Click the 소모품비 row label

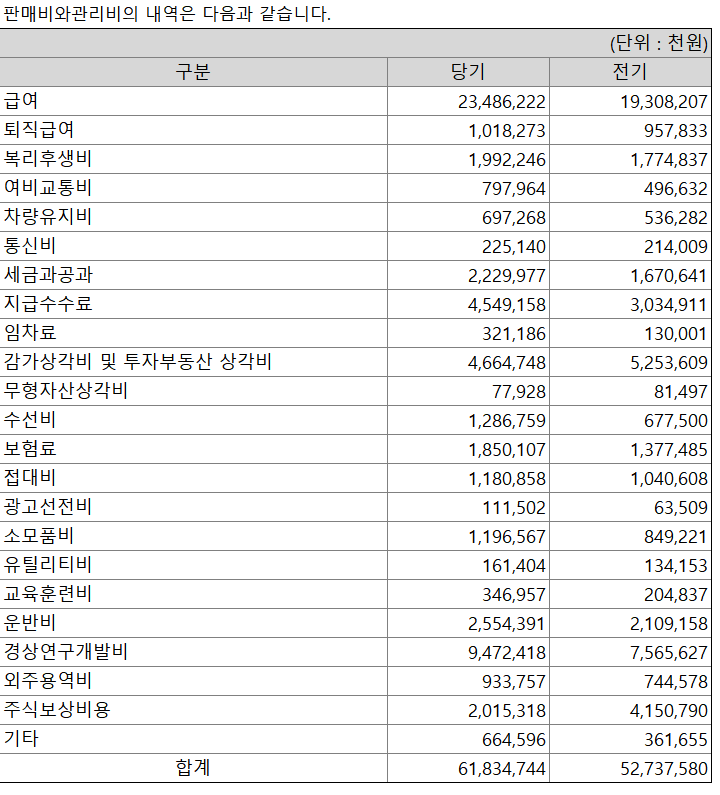tap(39, 535)
